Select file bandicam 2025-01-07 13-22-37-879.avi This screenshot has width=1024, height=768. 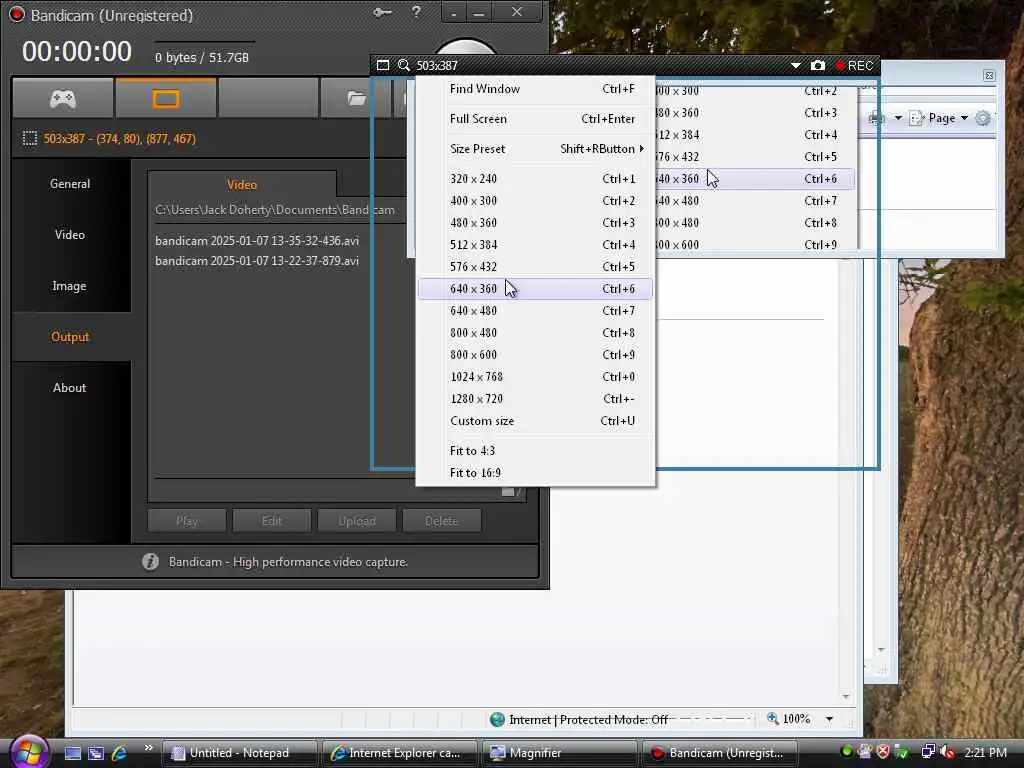(x=257, y=261)
